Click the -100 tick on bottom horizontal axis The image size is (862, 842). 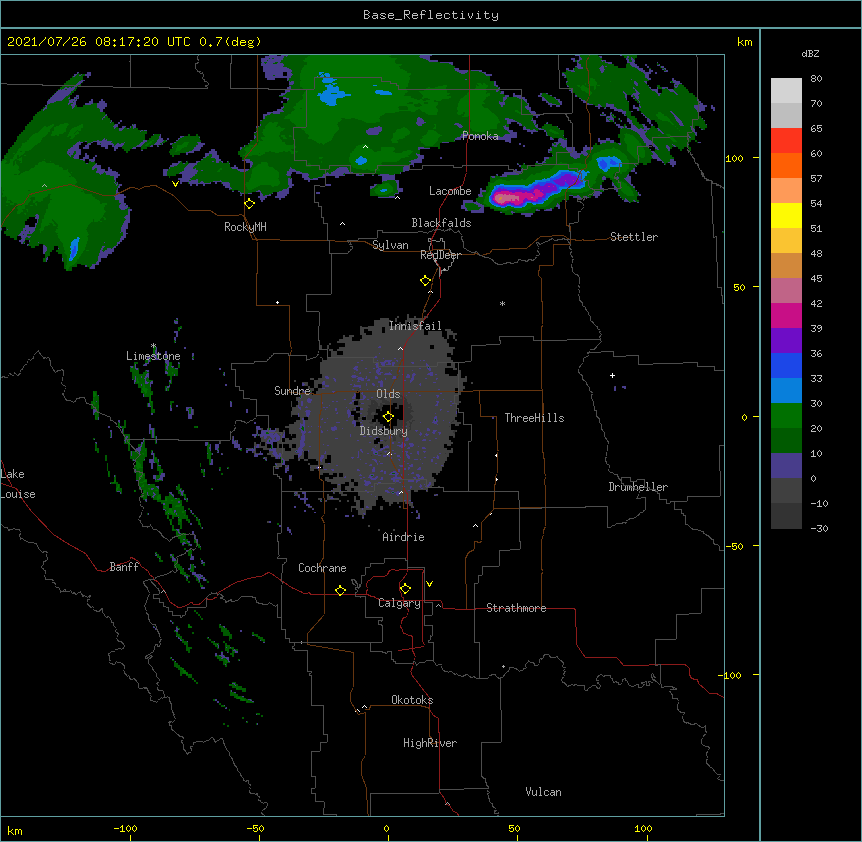coord(125,828)
